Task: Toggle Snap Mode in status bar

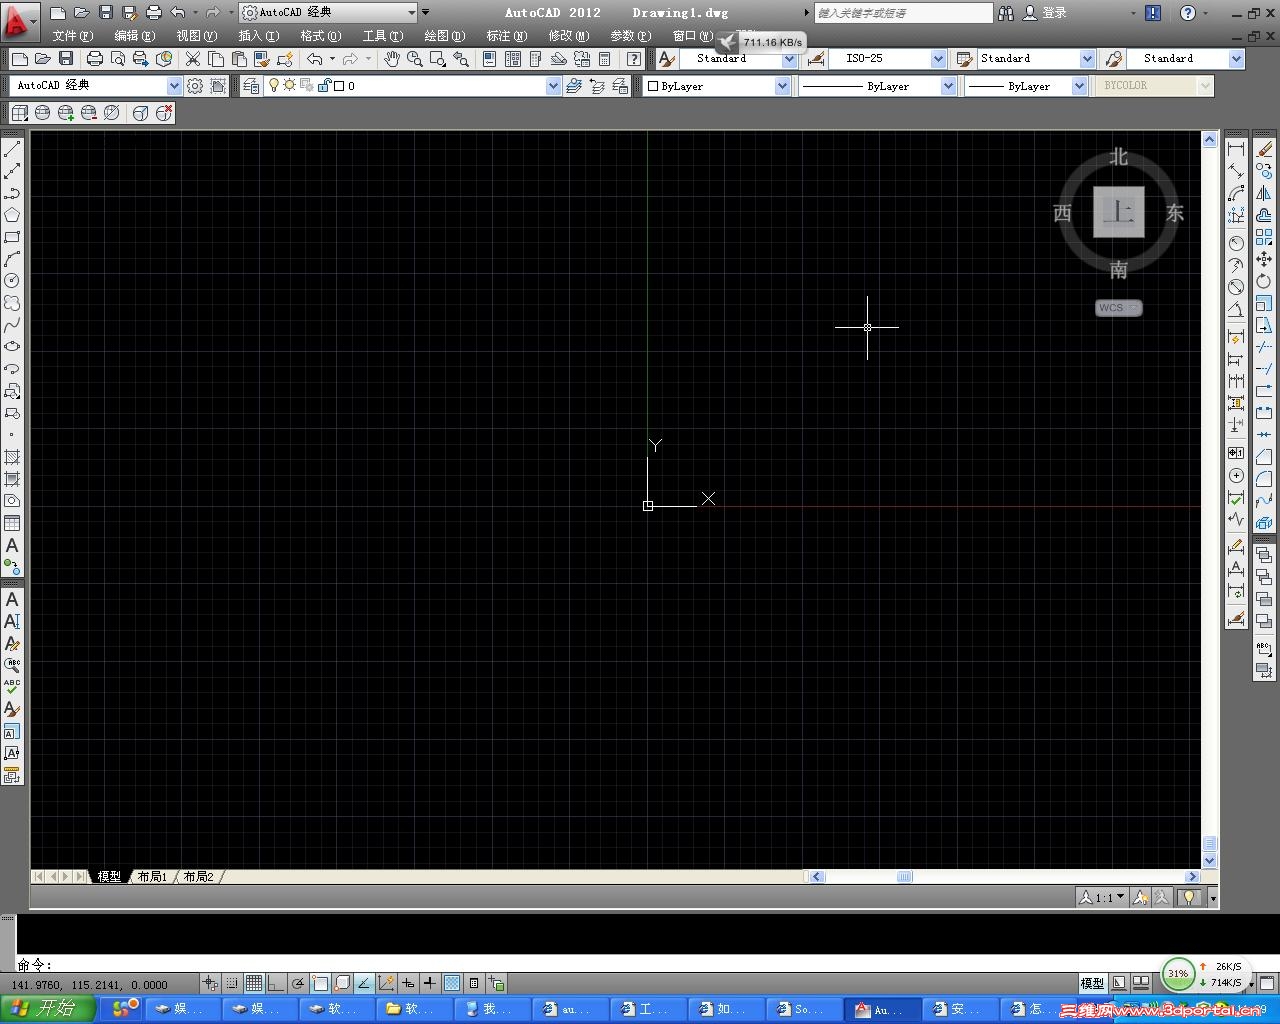Action: (x=232, y=984)
